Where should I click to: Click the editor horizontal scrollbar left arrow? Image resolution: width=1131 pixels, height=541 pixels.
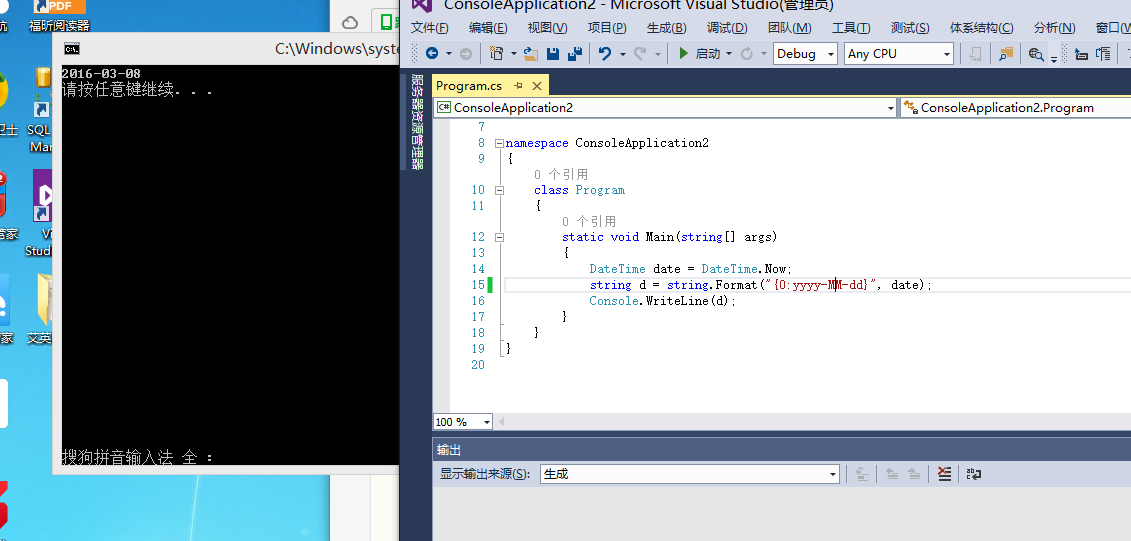click(502, 422)
